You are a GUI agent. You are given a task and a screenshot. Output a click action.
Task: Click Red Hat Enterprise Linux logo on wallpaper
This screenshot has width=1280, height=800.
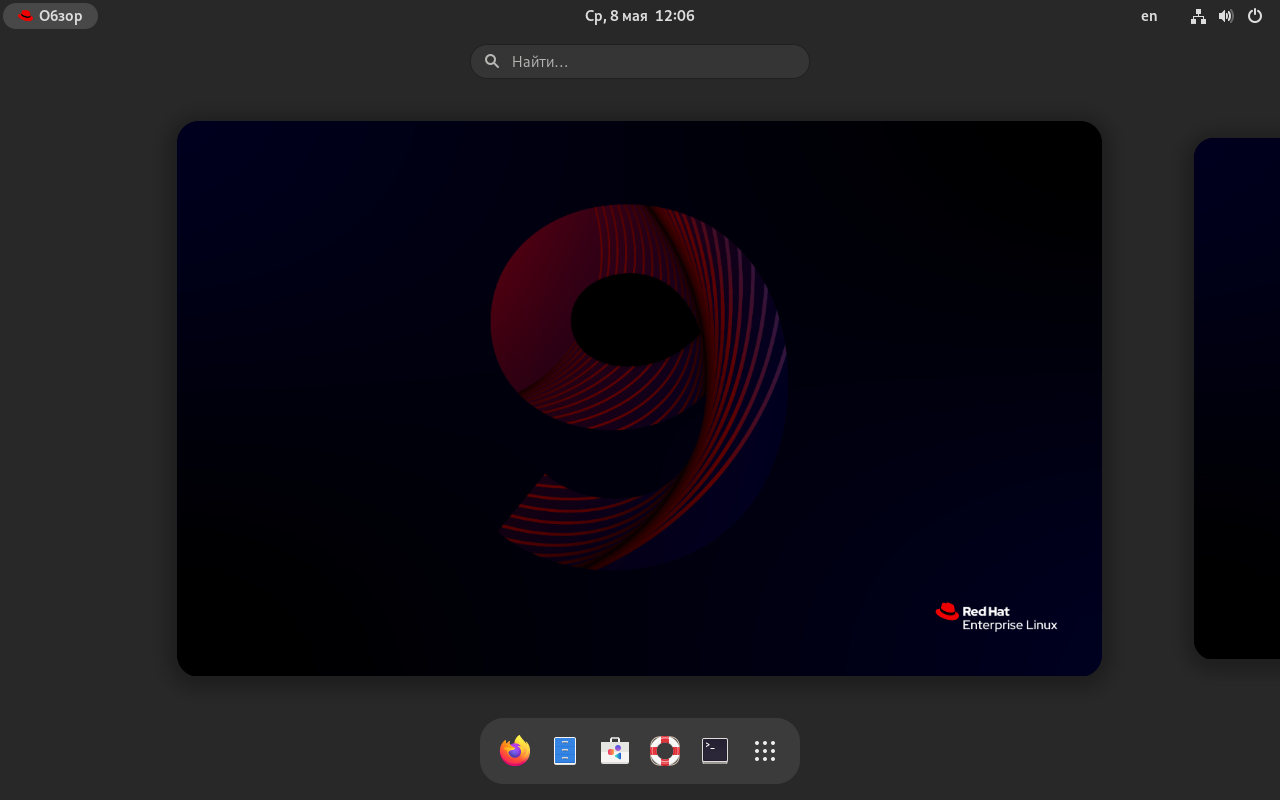pyautogui.click(x=996, y=617)
